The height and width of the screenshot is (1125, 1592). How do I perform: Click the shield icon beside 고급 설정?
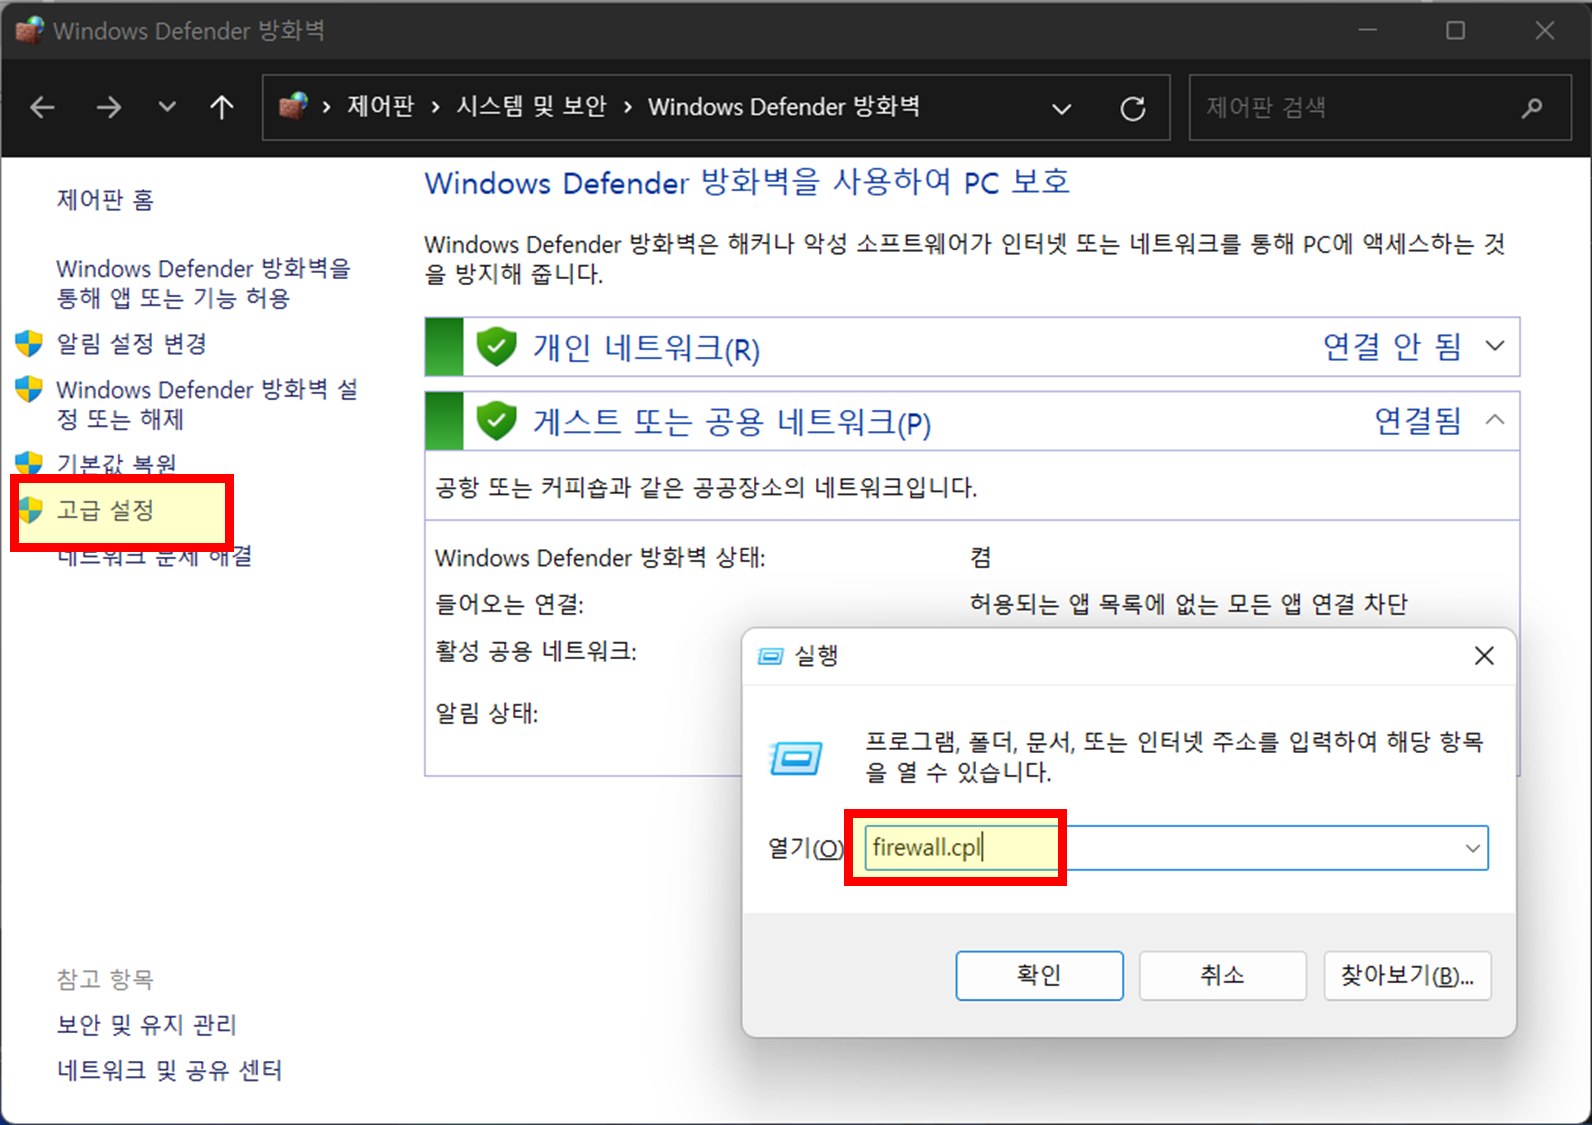31,510
